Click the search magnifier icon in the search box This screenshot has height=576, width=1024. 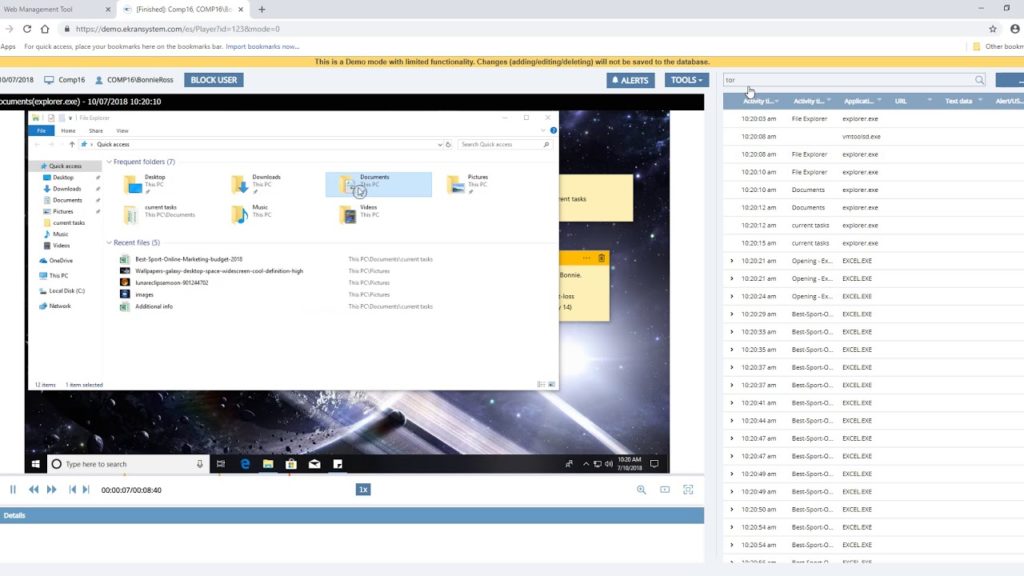(x=979, y=80)
